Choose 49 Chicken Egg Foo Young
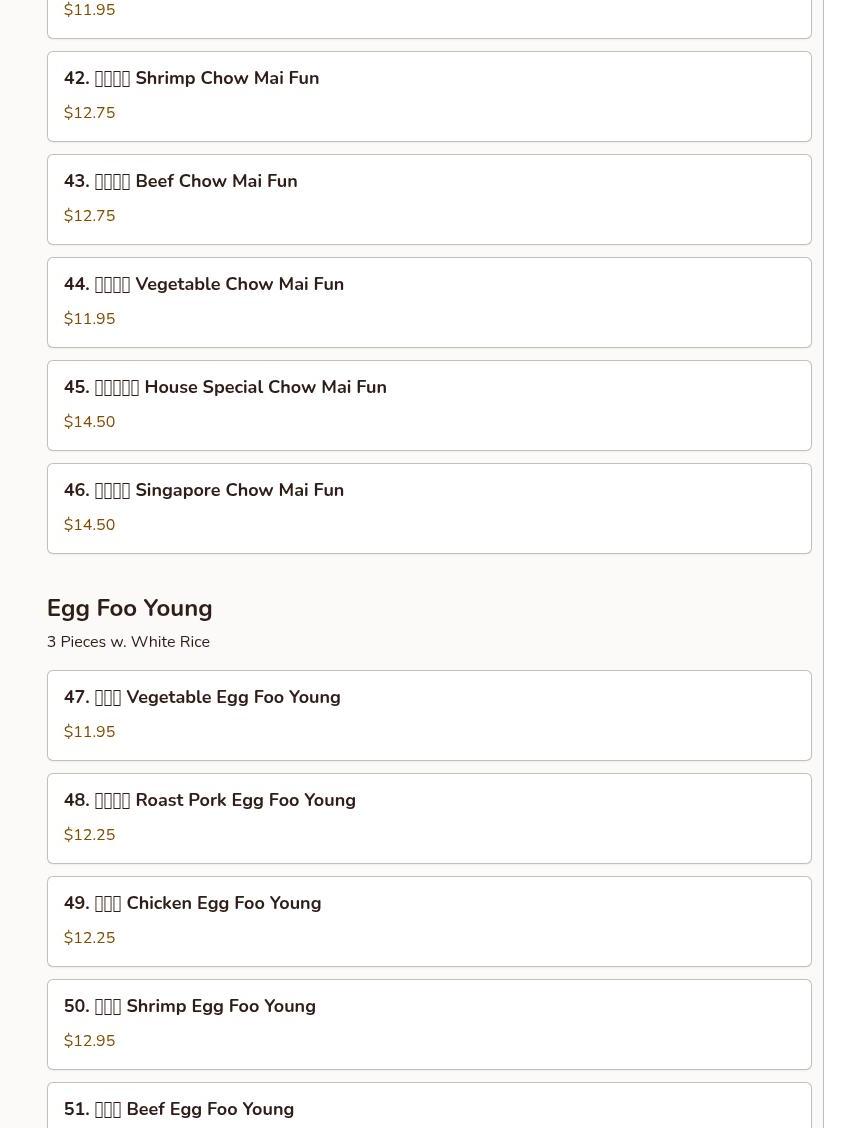This screenshot has width=844, height=1128. click(428, 921)
